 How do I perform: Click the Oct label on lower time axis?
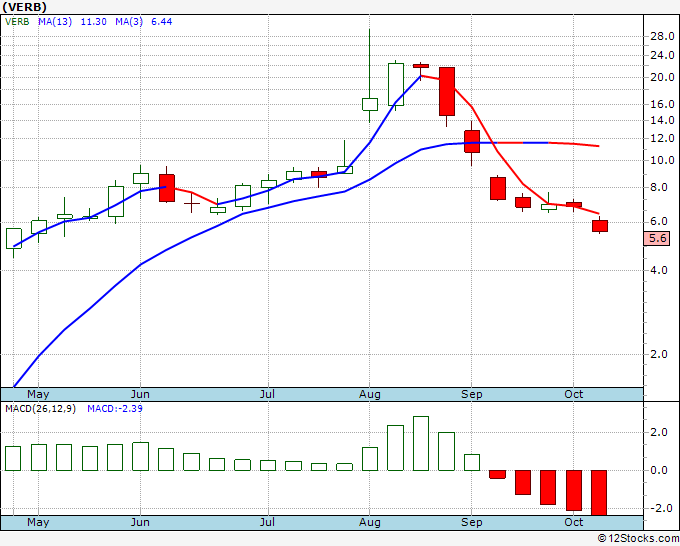573,522
